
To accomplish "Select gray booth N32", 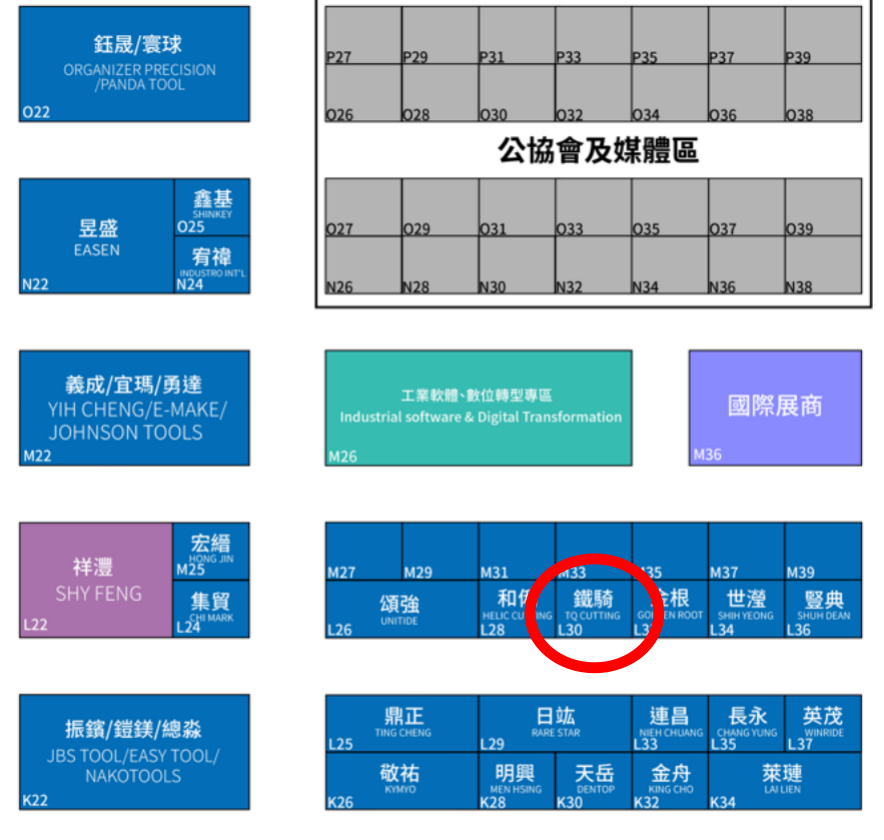I will [x=594, y=265].
